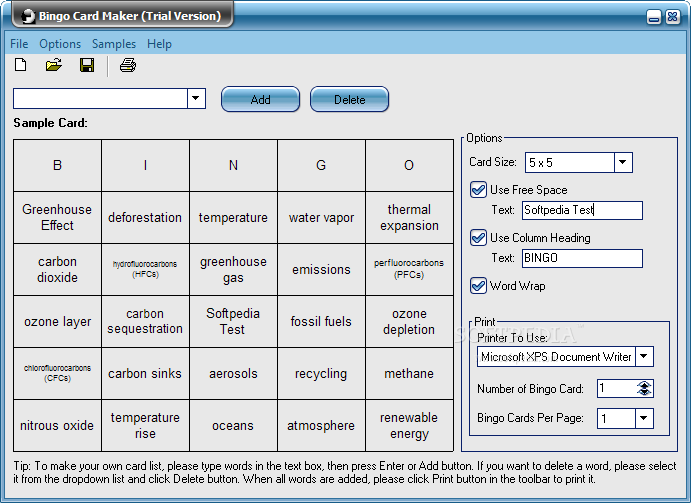691x503 pixels.
Task: Open the Printer To Use dropdown
Action: point(644,356)
